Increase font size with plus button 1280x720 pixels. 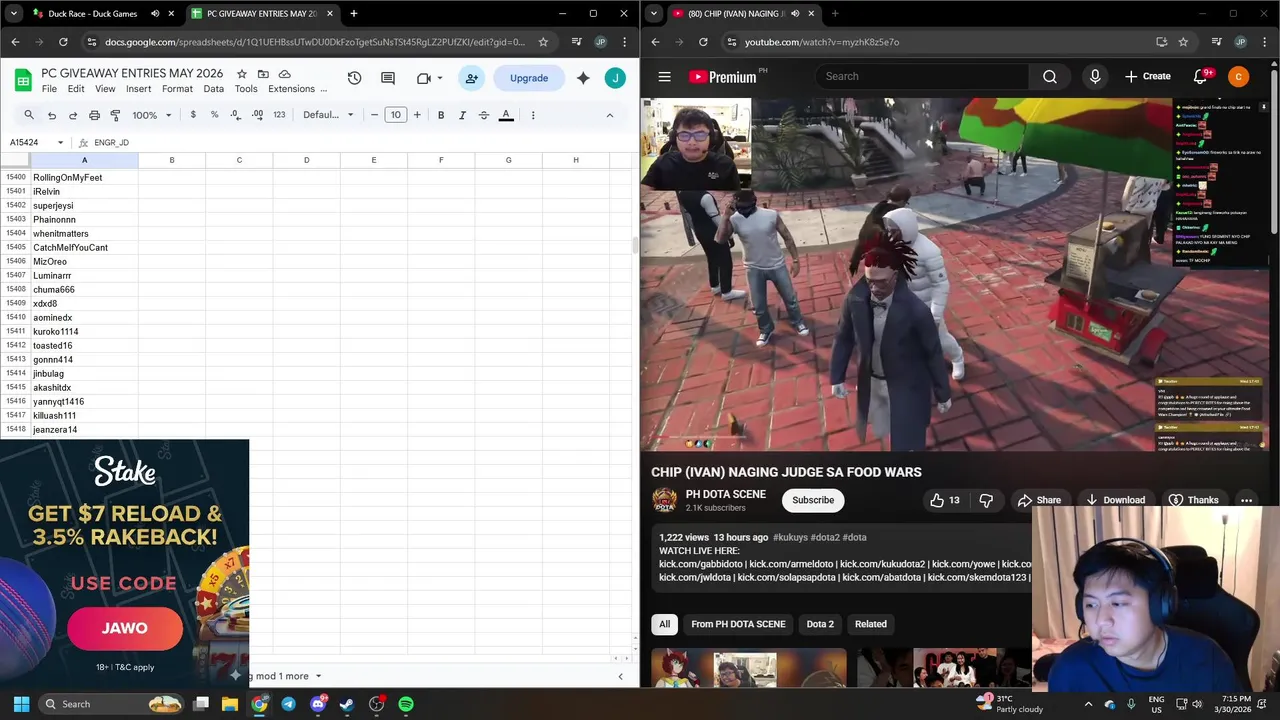pyautogui.click(x=417, y=115)
